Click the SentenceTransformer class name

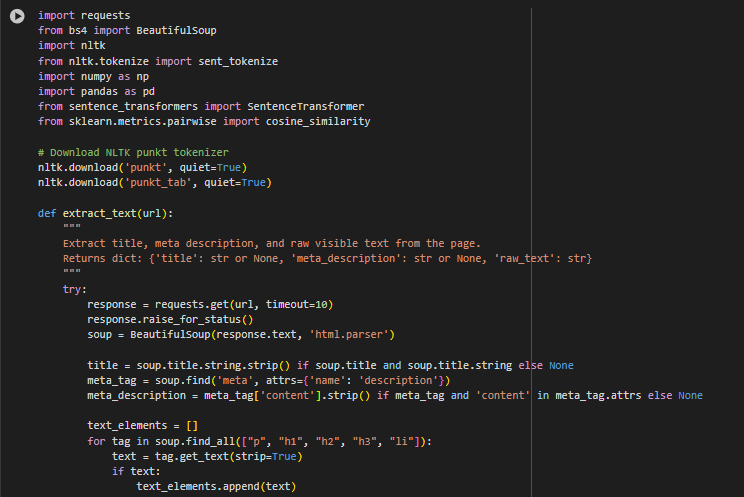pyautogui.click(x=306, y=106)
